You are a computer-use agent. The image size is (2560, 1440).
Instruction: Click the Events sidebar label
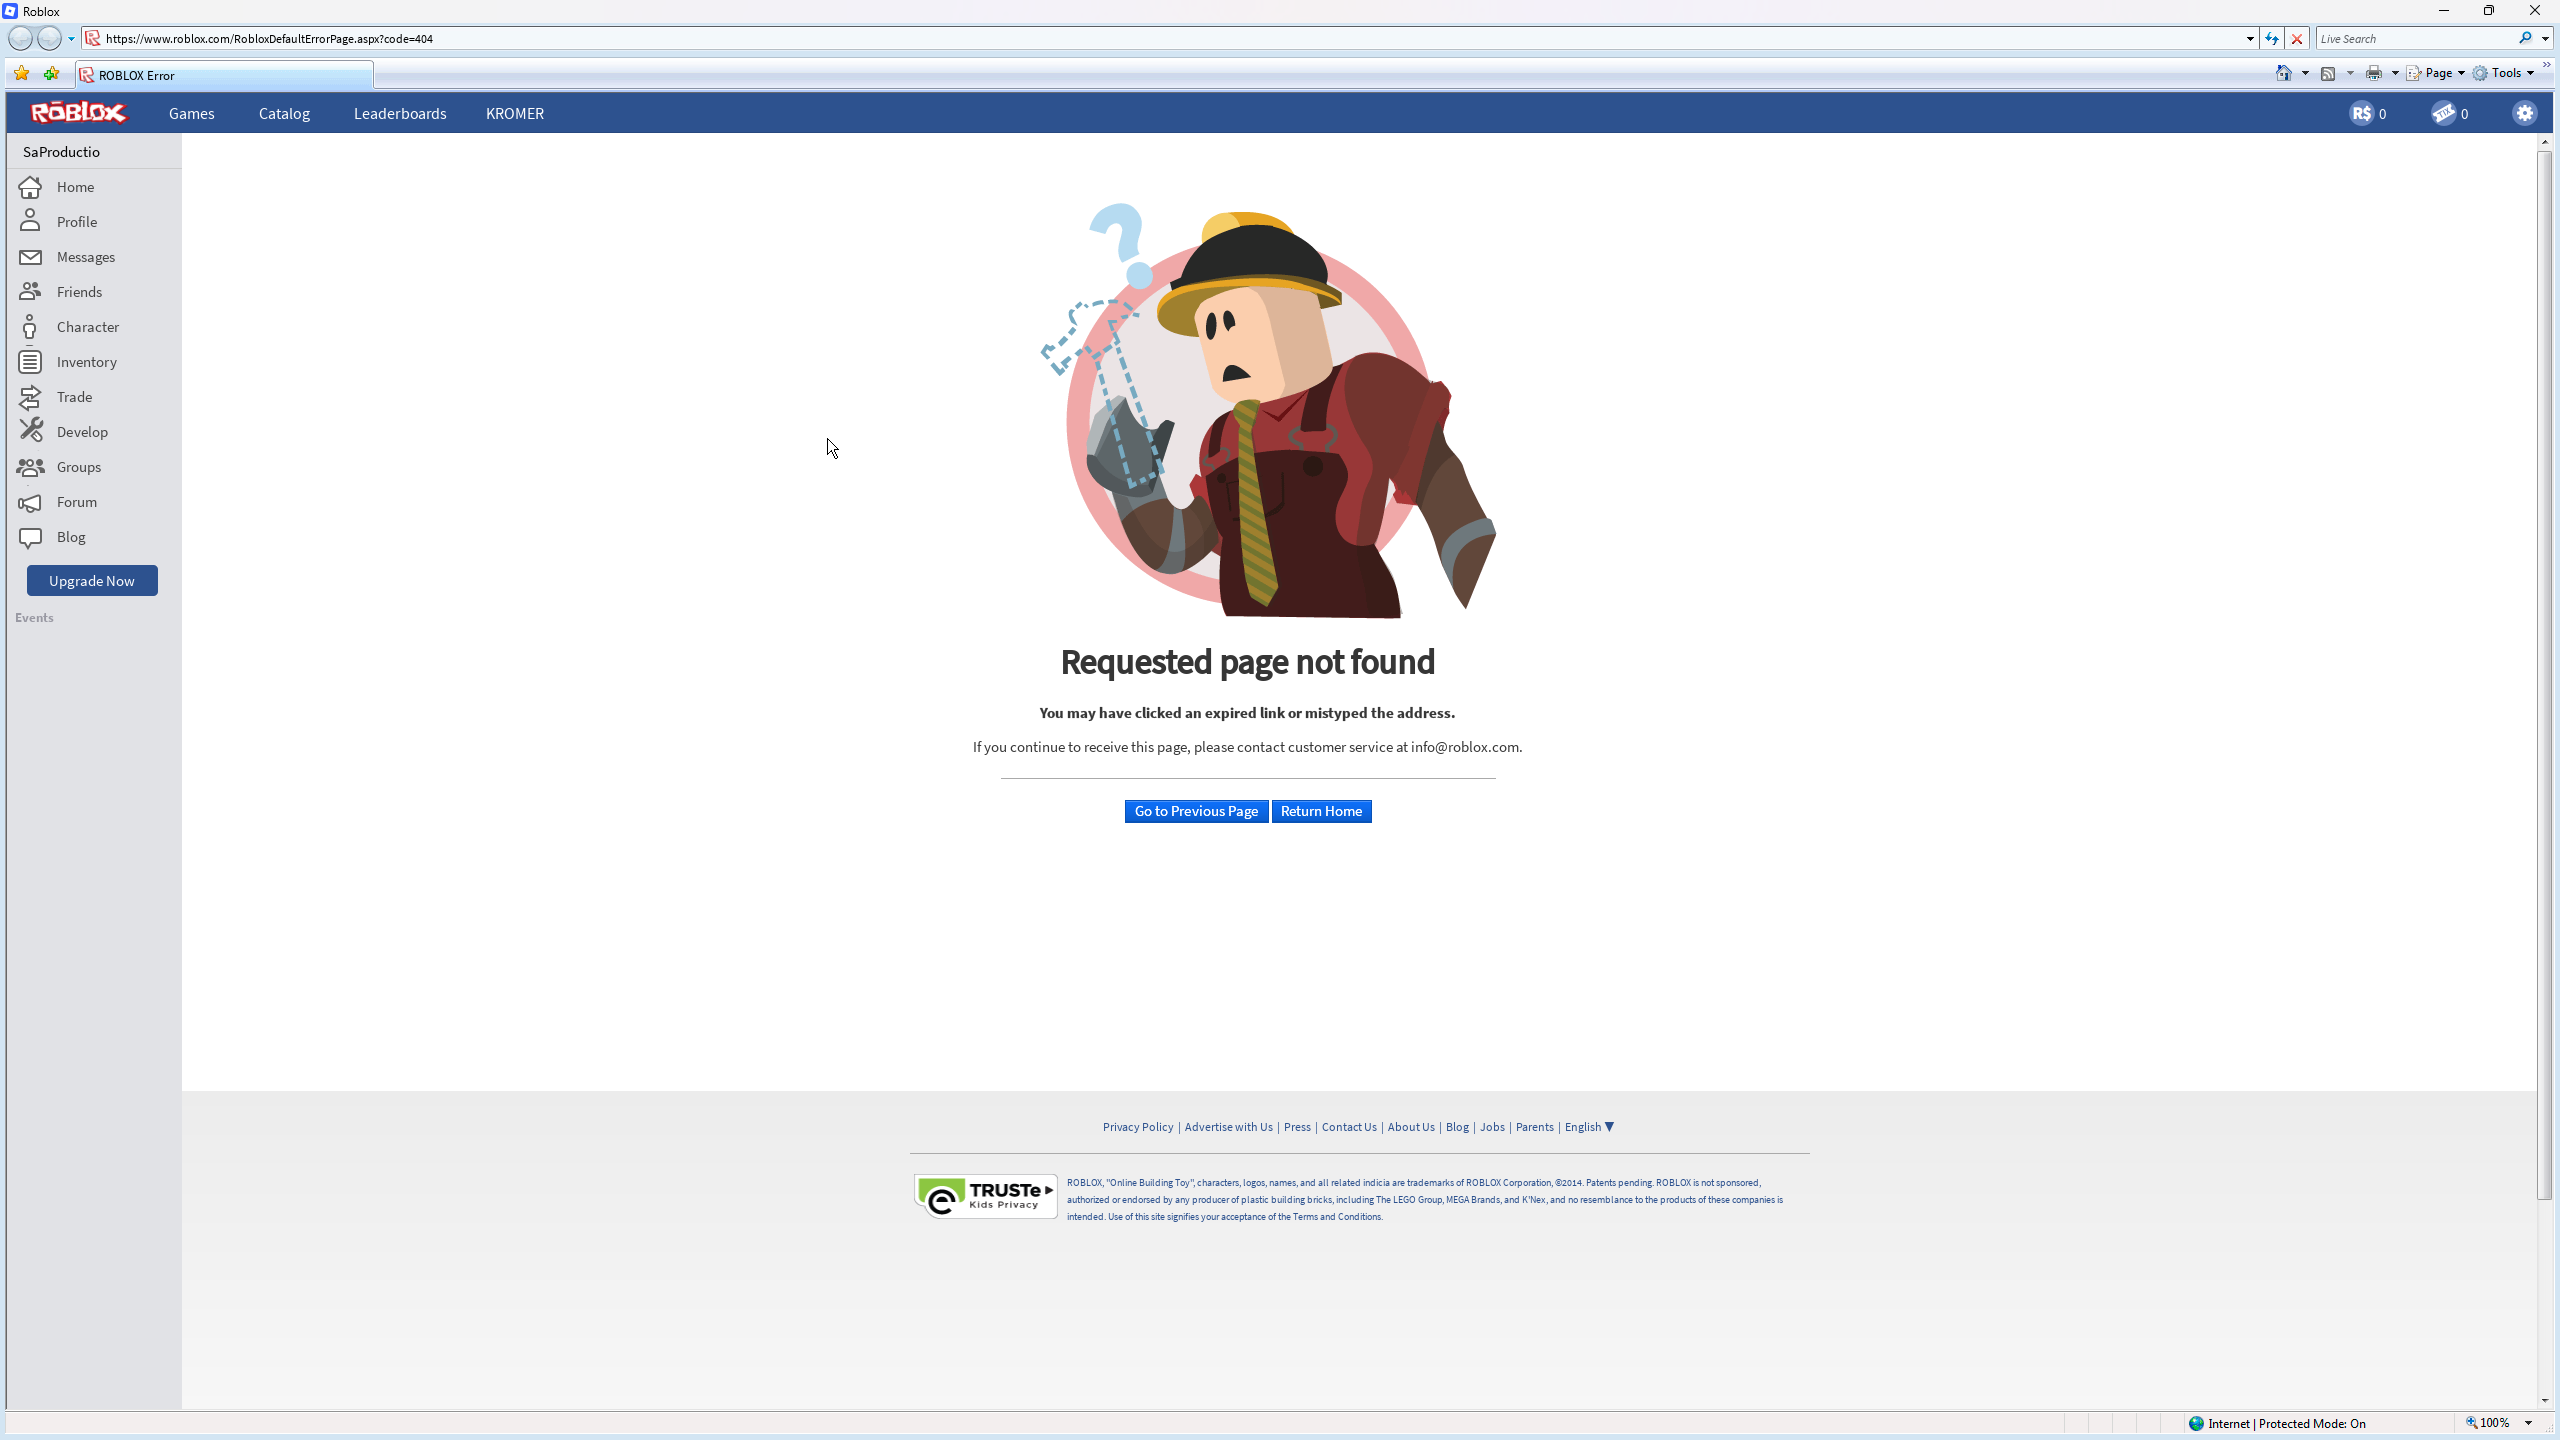(x=34, y=618)
